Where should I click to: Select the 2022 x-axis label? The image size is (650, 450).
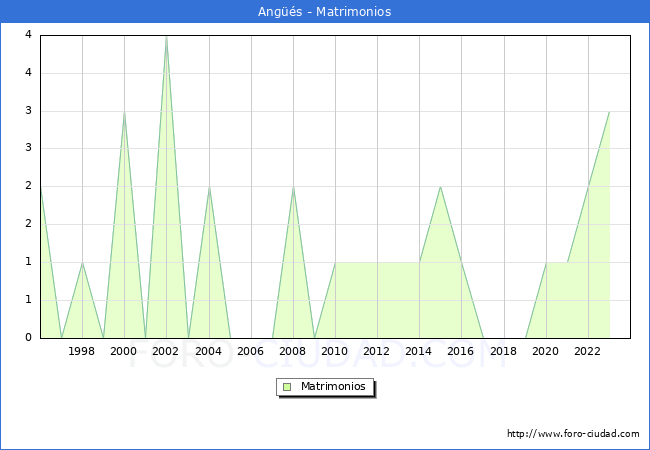click(587, 351)
